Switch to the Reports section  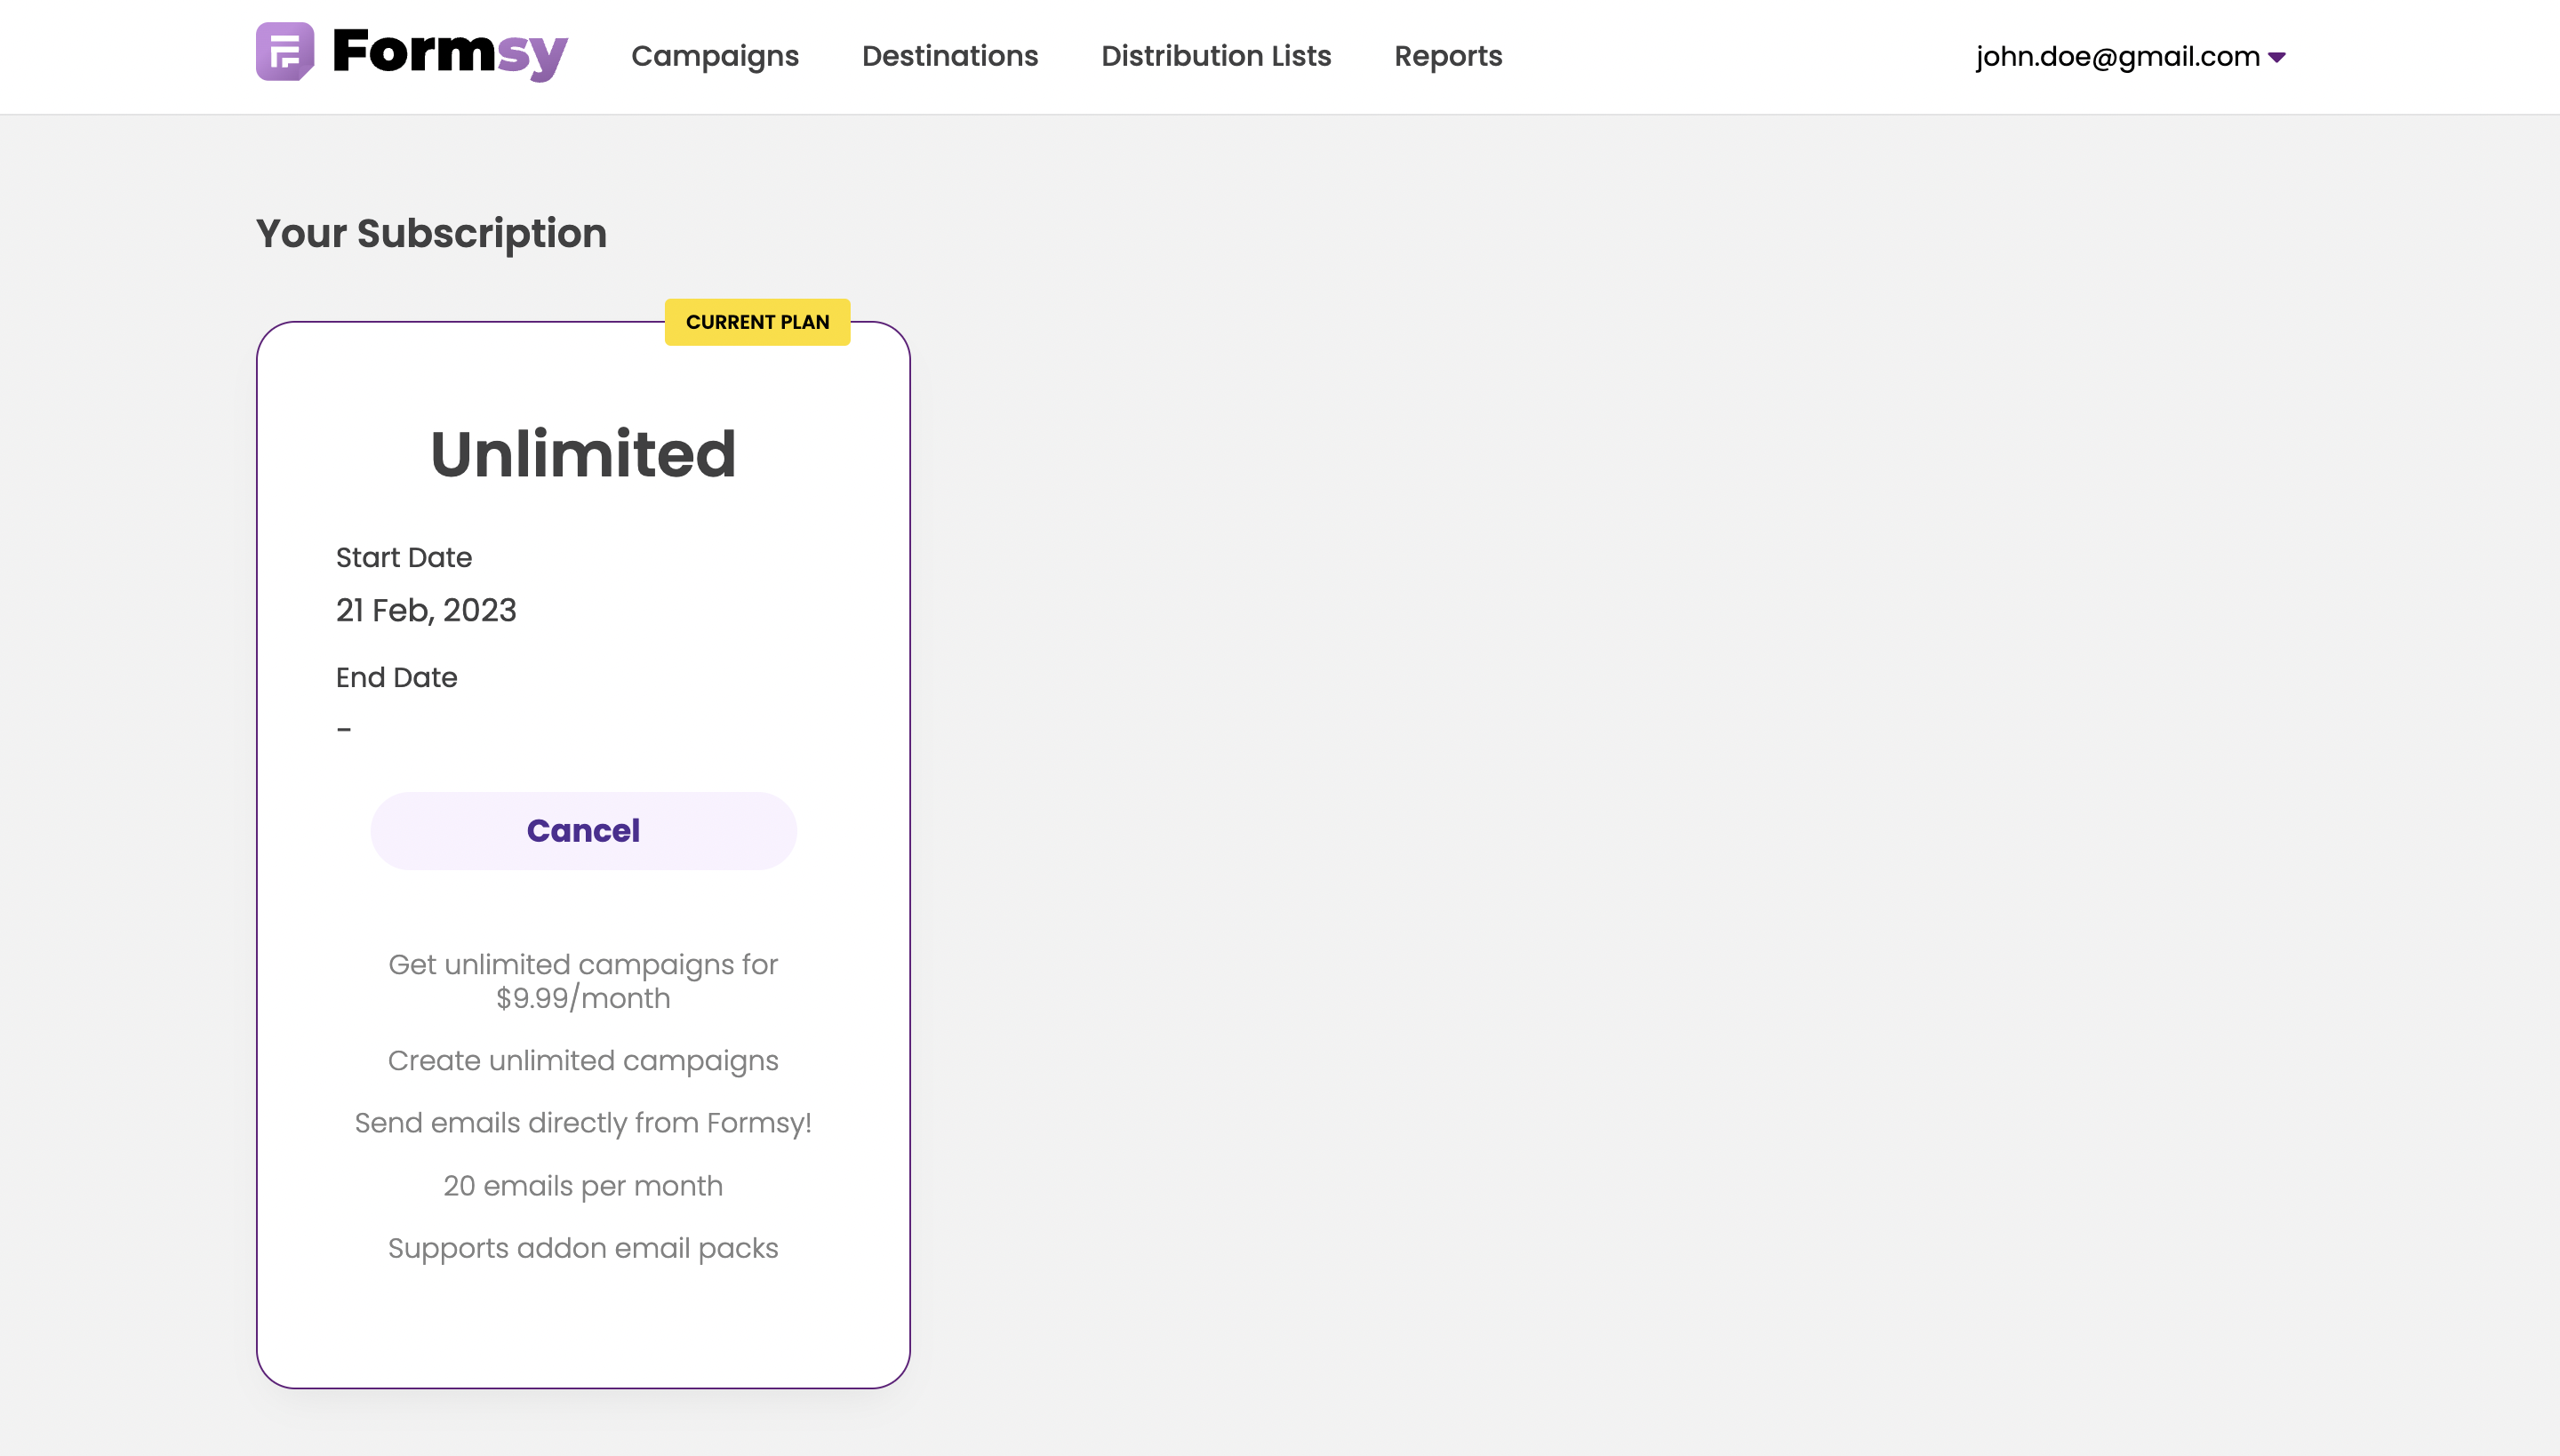(1448, 56)
